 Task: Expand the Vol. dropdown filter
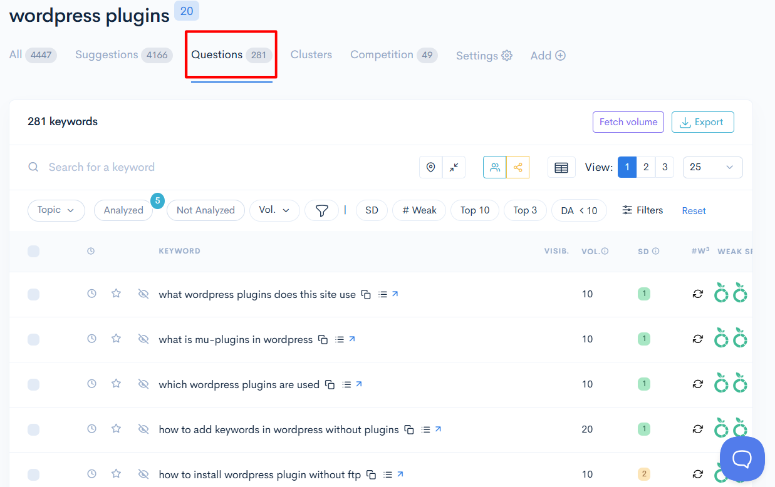click(274, 210)
